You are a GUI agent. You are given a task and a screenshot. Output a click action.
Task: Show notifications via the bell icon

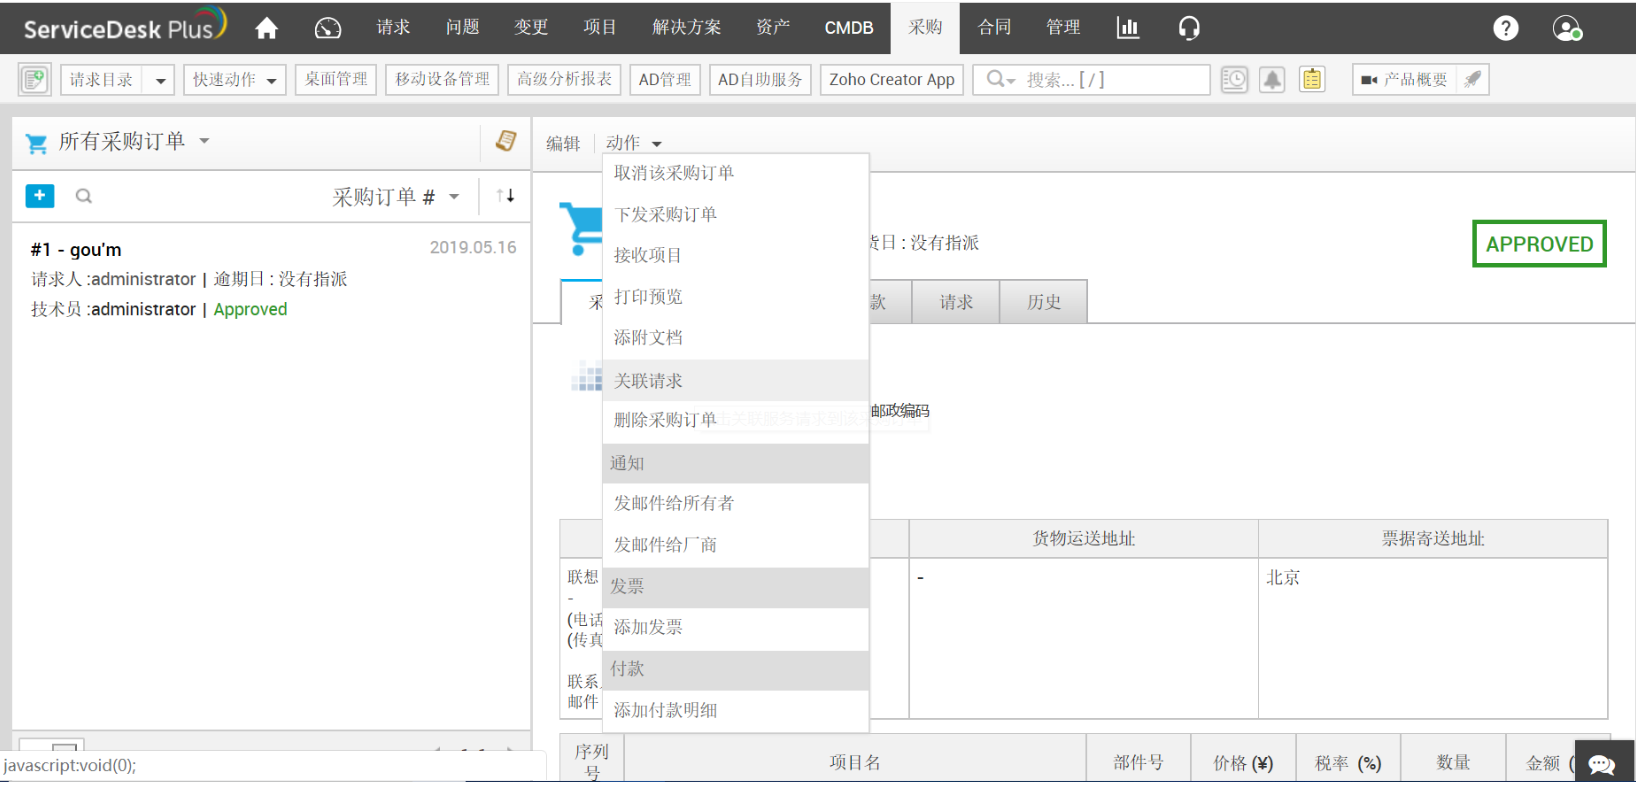(1272, 79)
